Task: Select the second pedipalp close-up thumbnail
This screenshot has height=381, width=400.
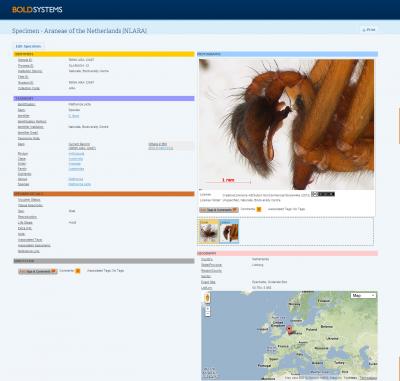Action: click(x=229, y=231)
